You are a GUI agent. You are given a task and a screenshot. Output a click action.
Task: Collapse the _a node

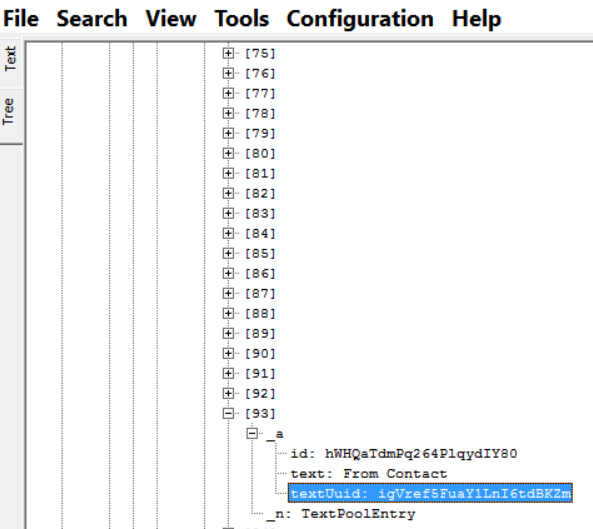(x=252, y=433)
